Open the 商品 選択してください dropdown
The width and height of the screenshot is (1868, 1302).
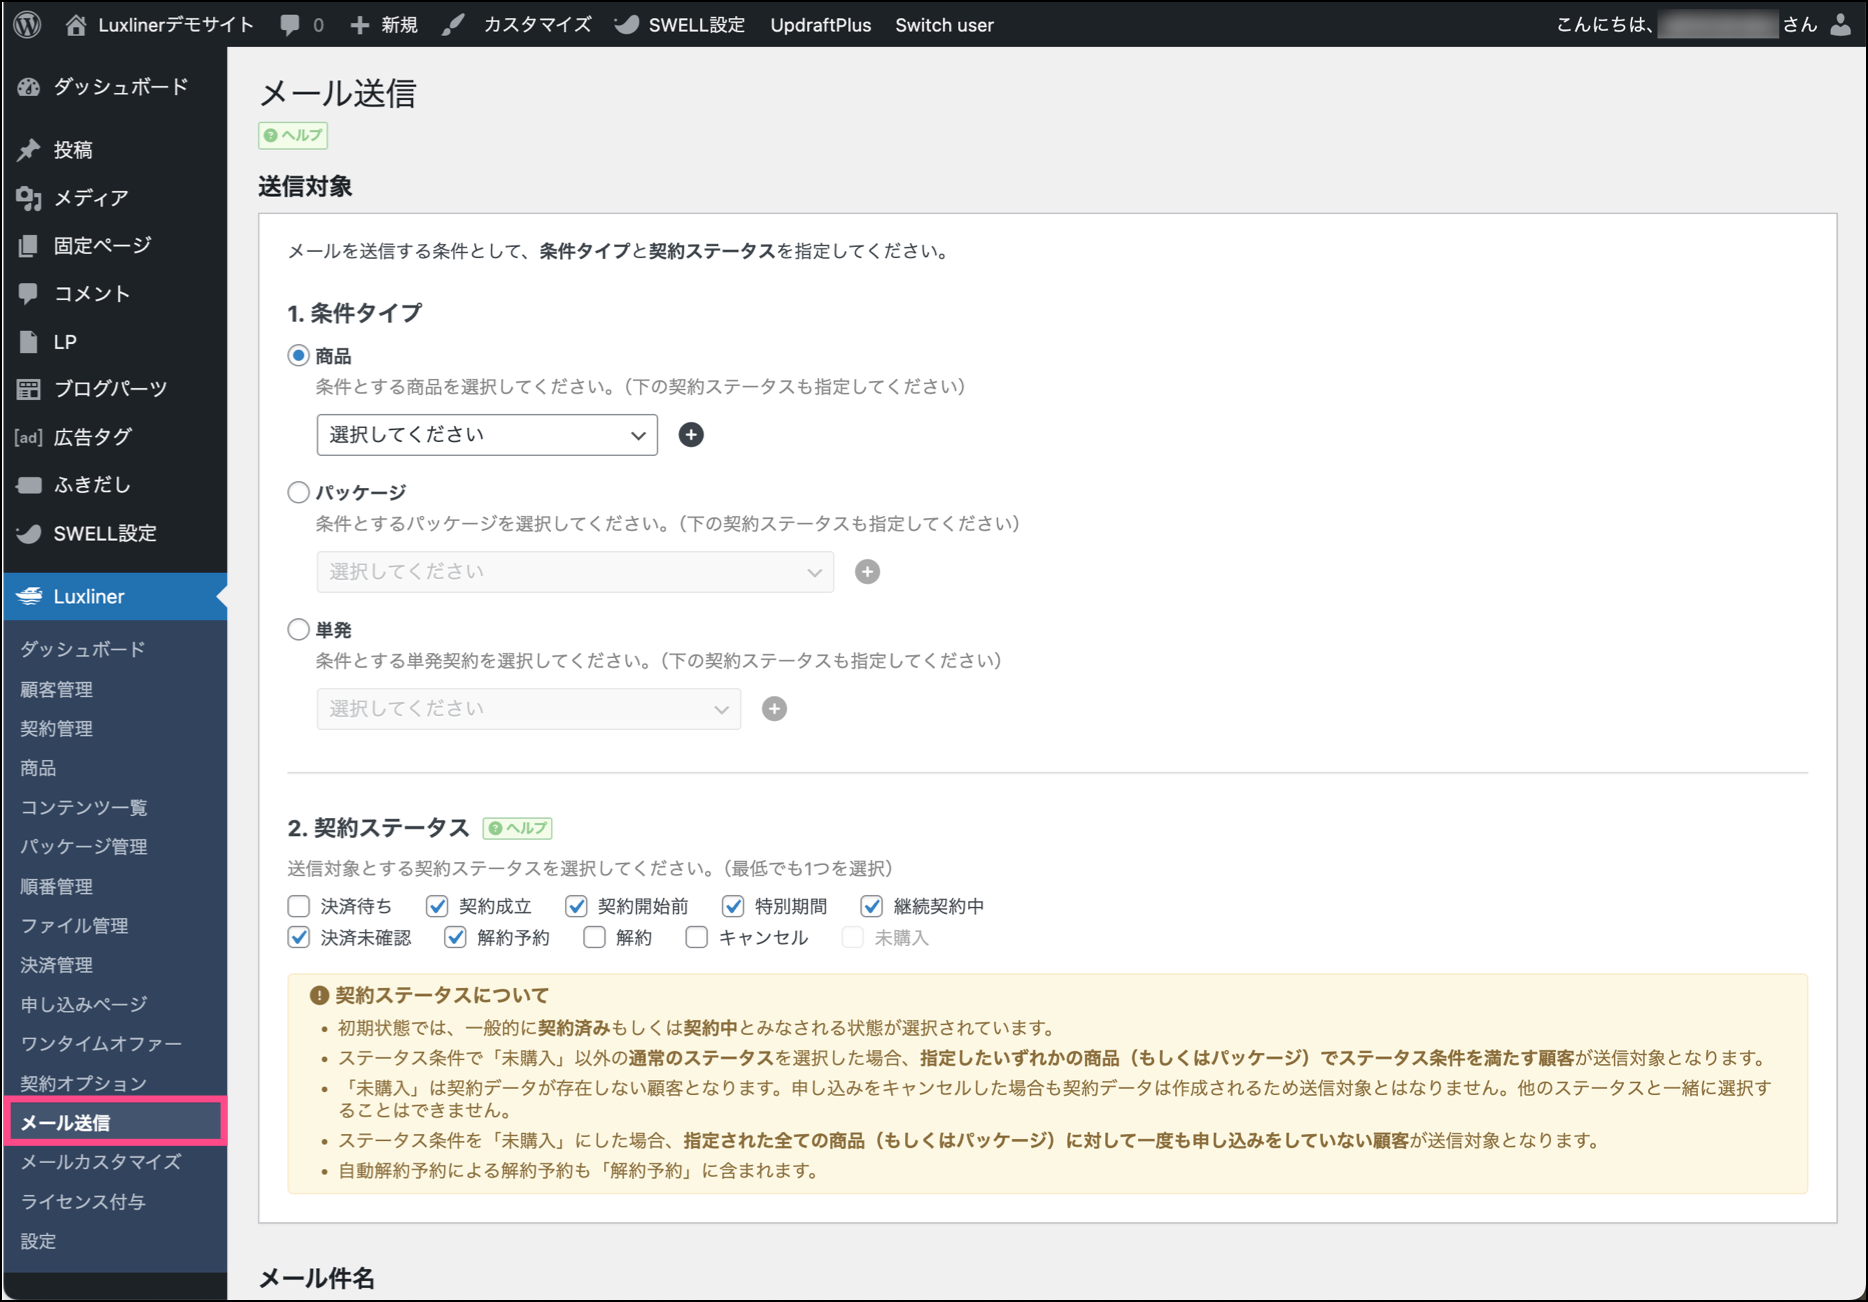pos(487,435)
